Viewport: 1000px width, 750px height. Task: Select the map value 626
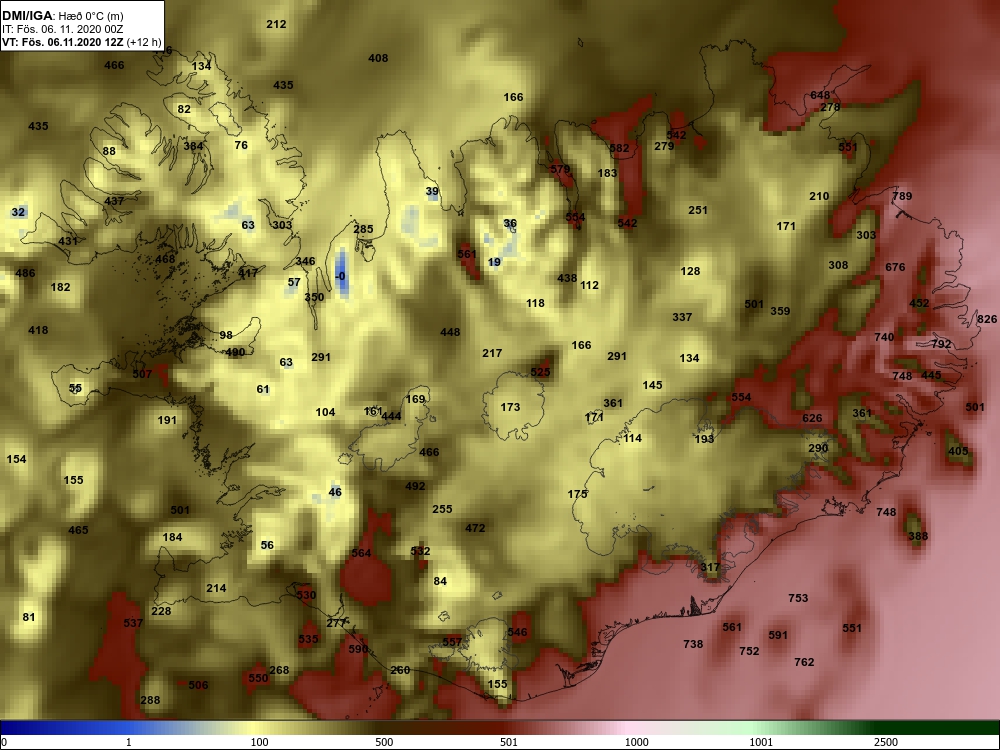(x=812, y=418)
